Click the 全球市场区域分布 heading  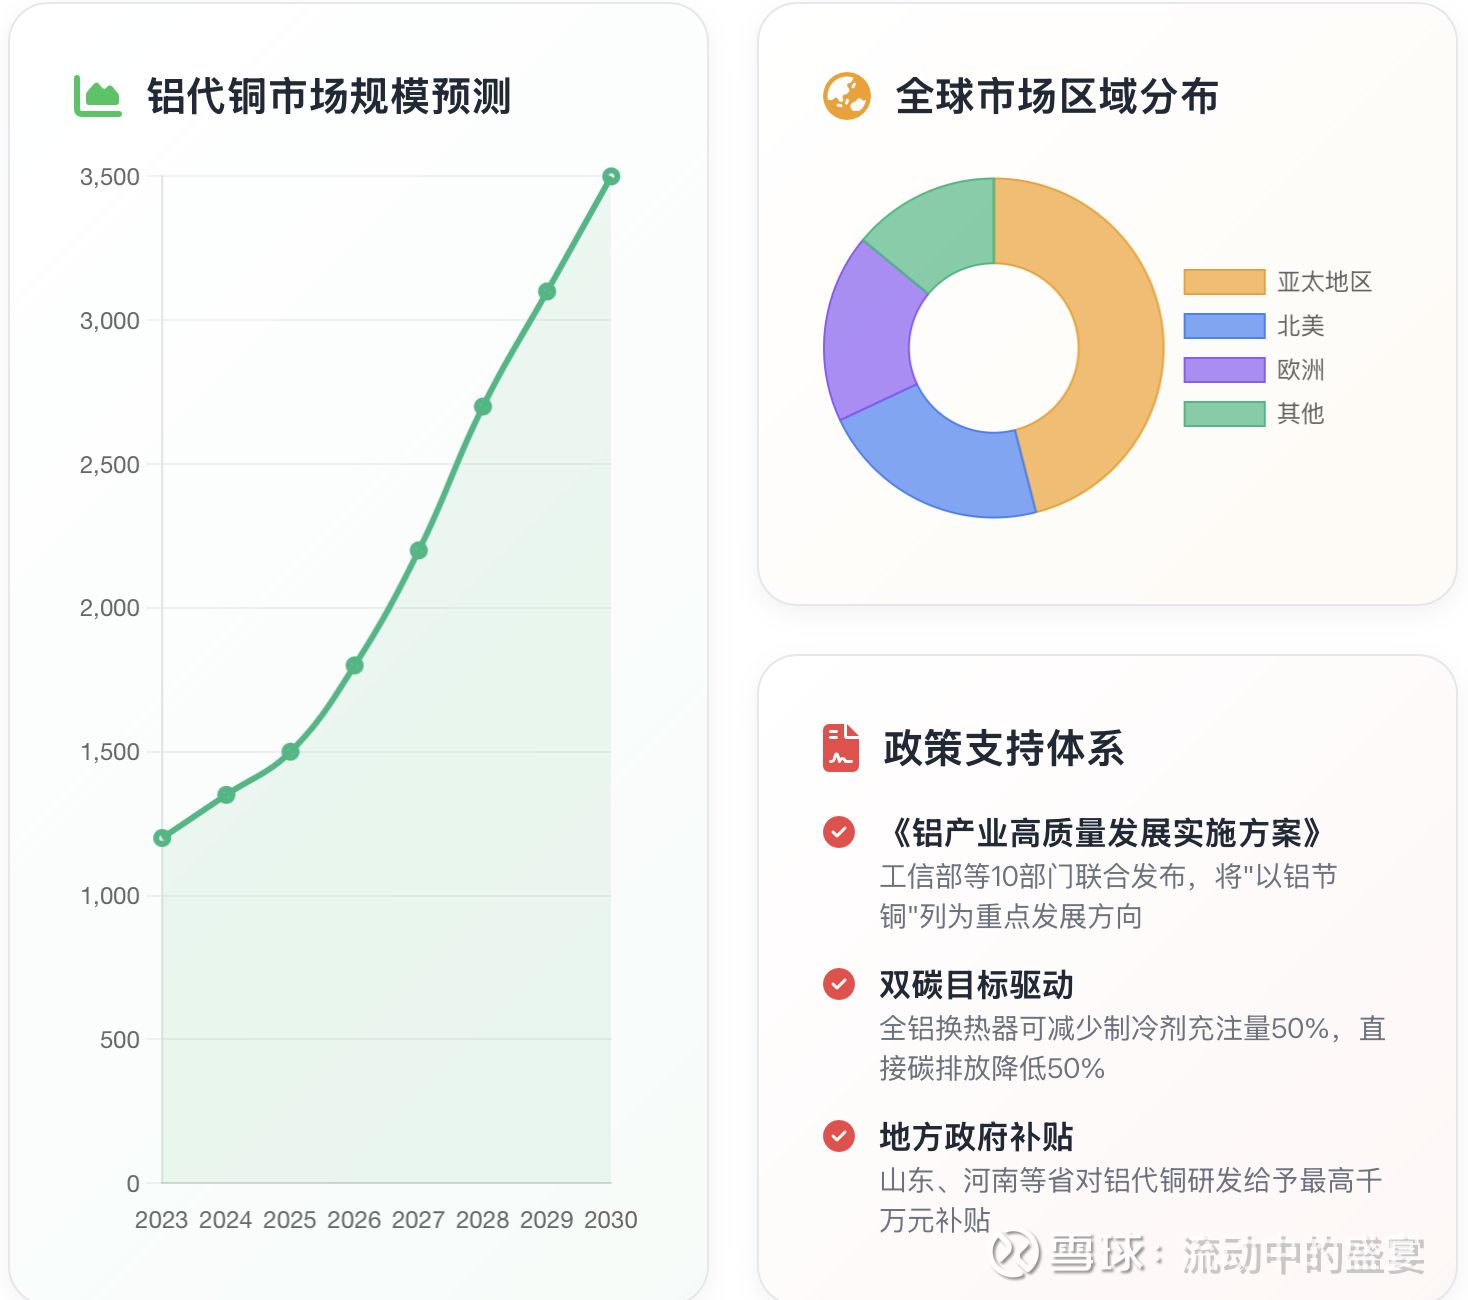click(1057, 97)
